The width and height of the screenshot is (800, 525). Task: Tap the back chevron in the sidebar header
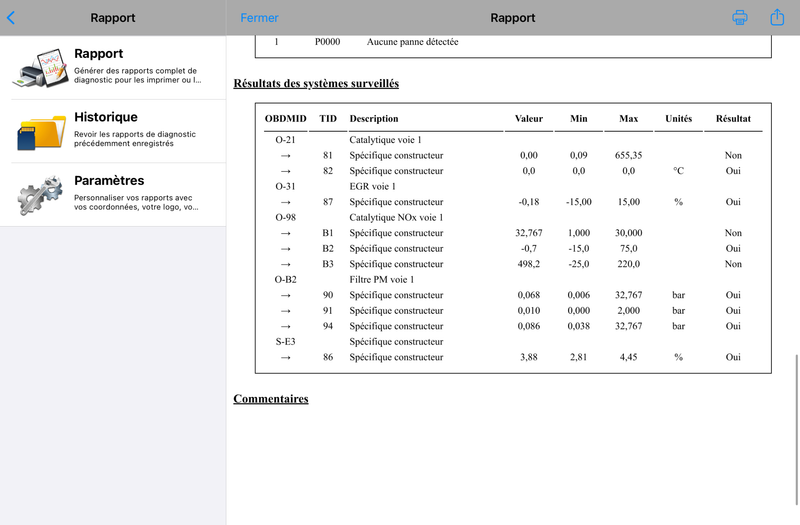[11, 18]
